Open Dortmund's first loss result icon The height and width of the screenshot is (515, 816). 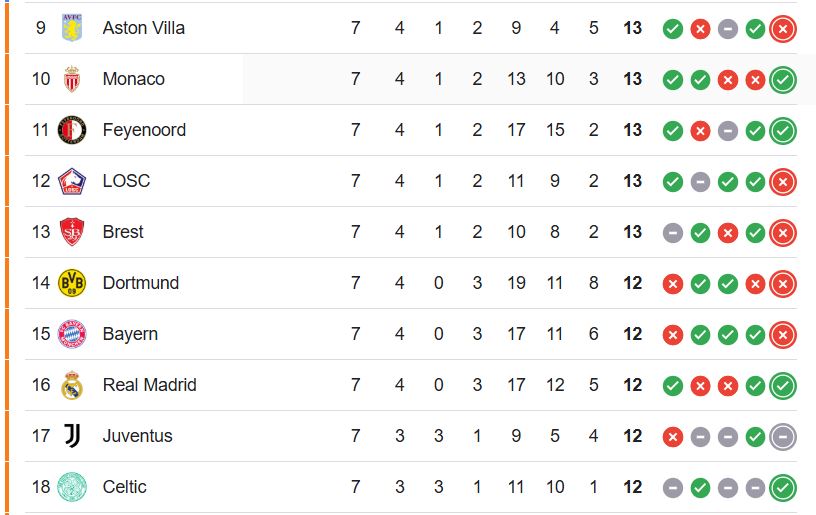coord(672,284)
